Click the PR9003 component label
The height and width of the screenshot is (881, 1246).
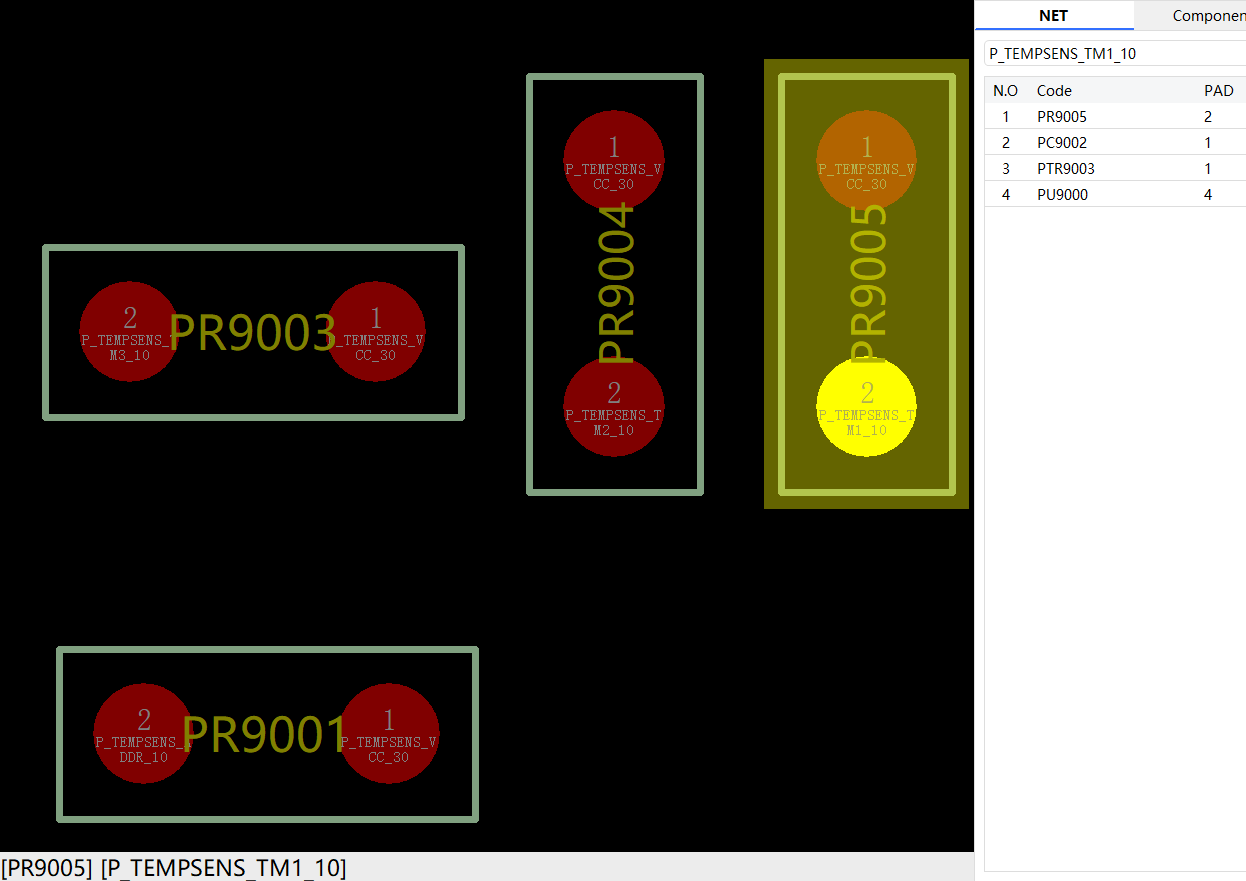[252, 333]
